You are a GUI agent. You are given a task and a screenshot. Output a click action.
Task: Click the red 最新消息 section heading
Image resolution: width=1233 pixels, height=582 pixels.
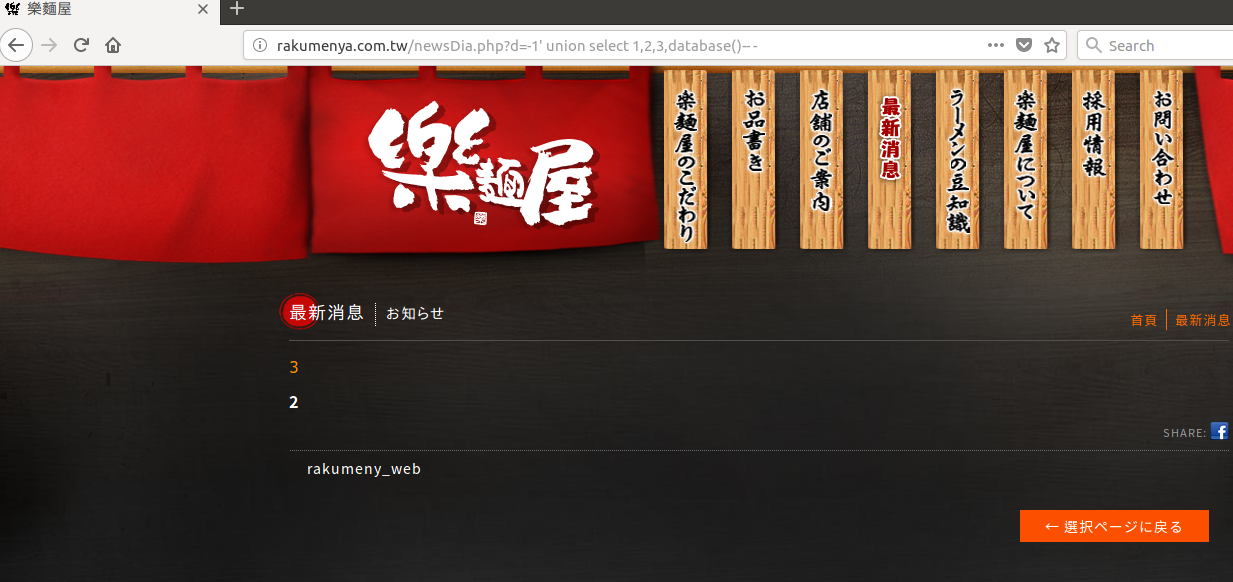click(x=325, y=313)
